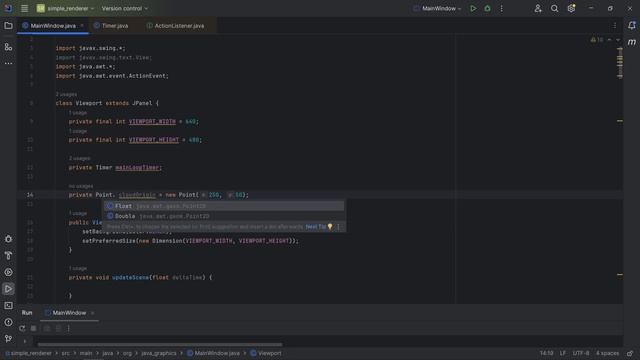
Task: Open the Structure tool window in left sidebar
Action: coord(8,47)
